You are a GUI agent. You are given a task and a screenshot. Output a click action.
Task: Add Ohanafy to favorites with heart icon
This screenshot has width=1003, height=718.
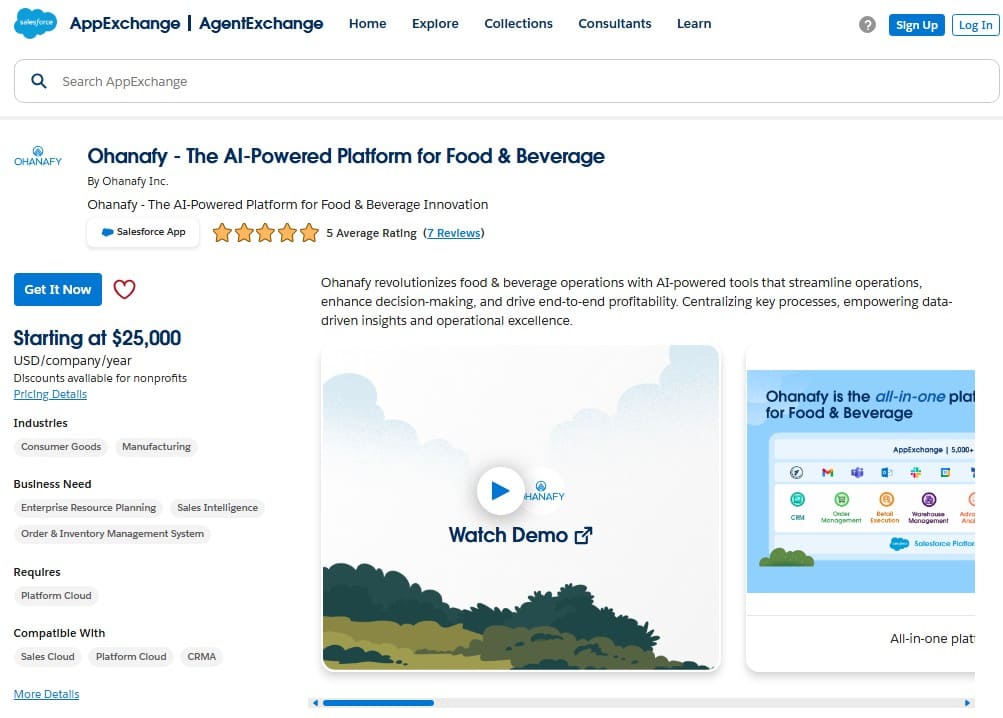tap(124, 289)
